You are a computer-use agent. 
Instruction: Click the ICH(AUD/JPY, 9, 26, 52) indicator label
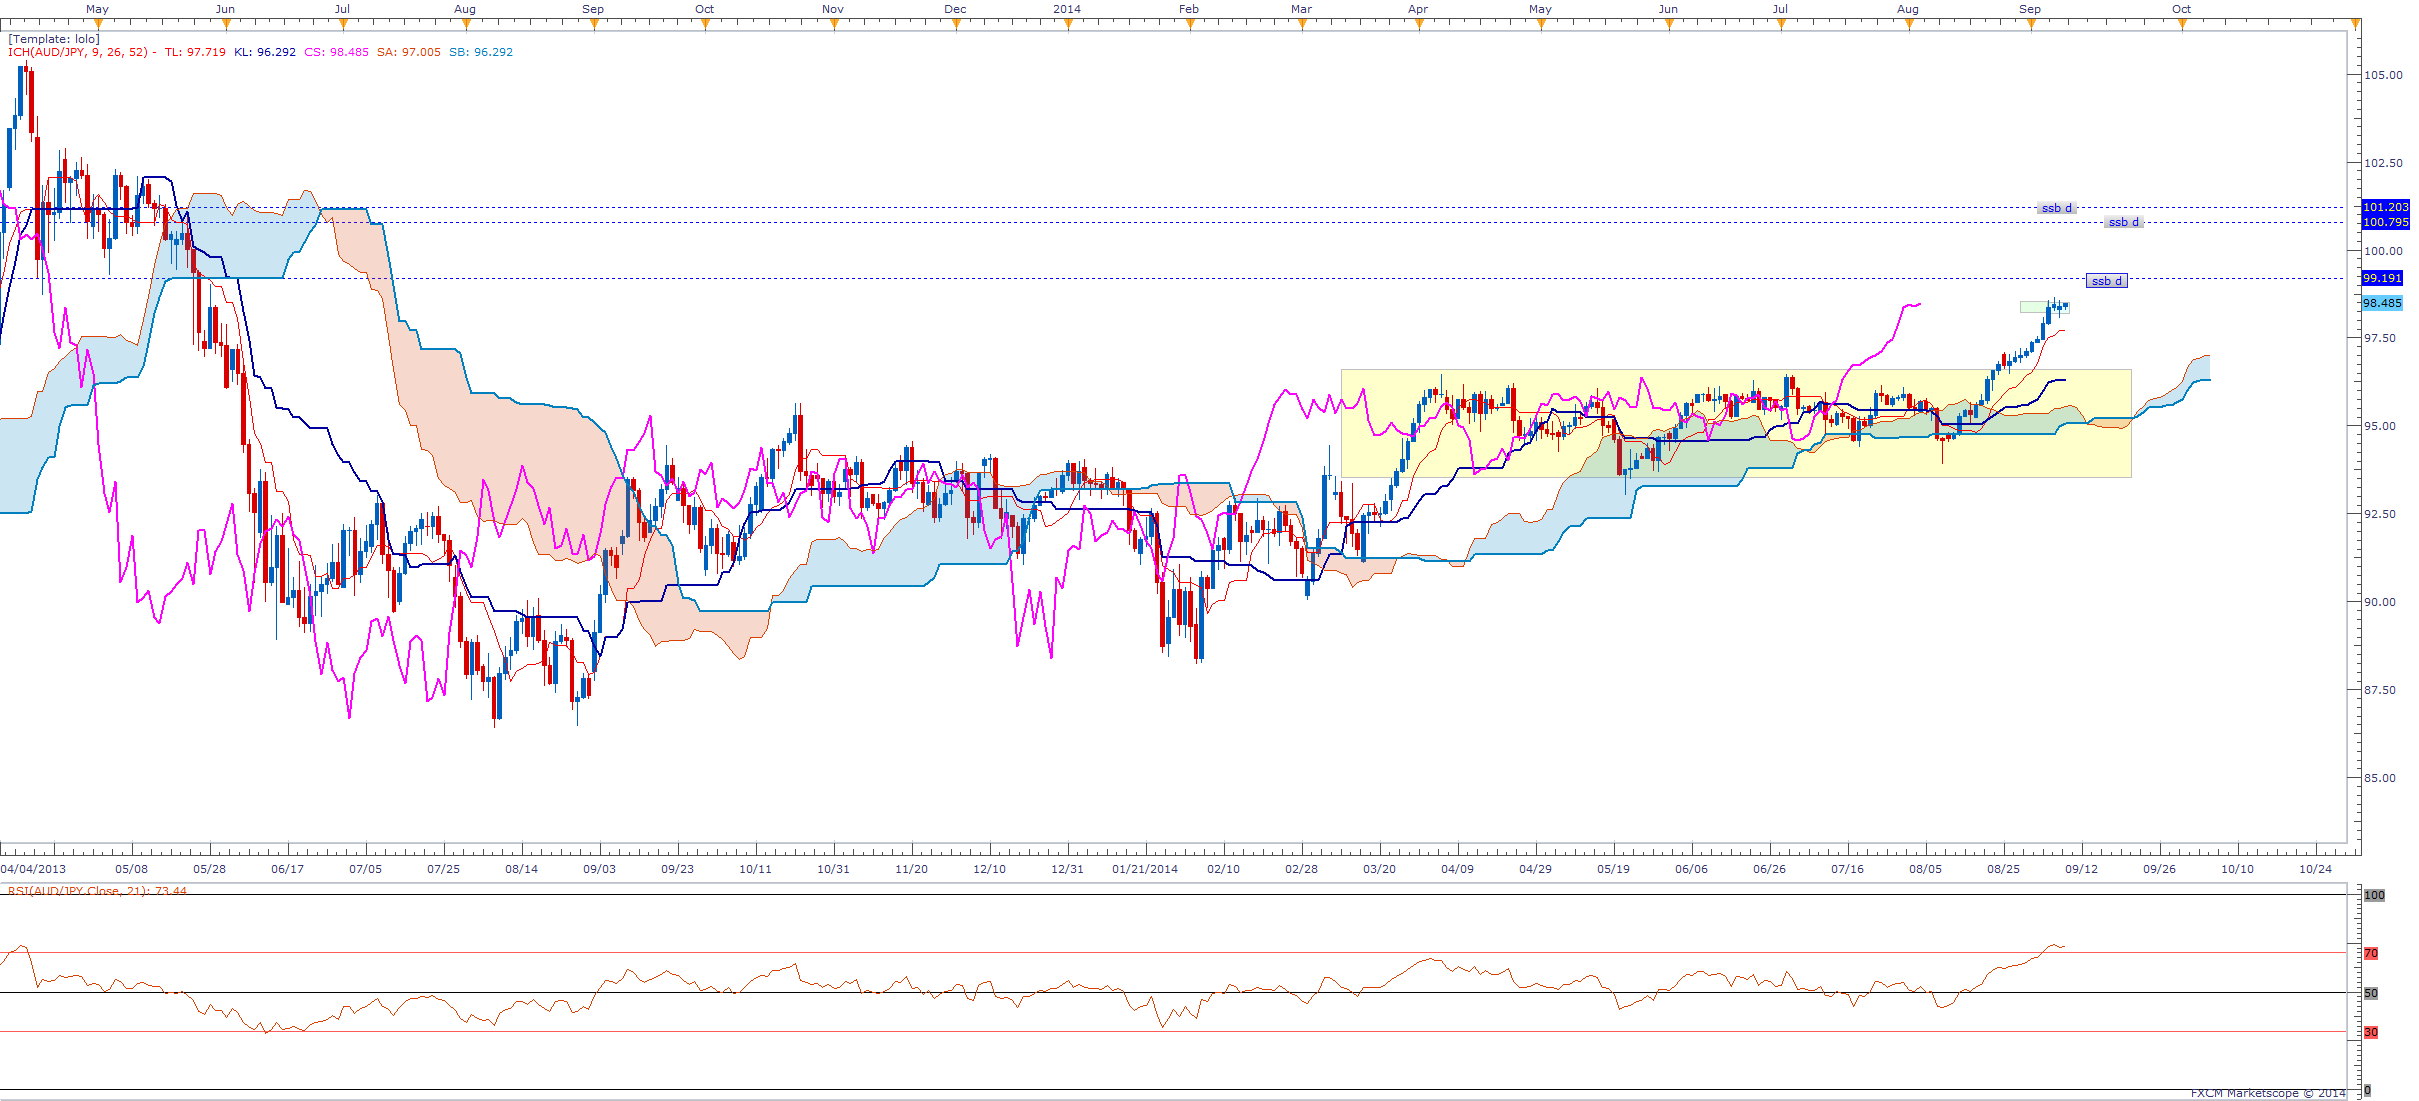(78, 52)
